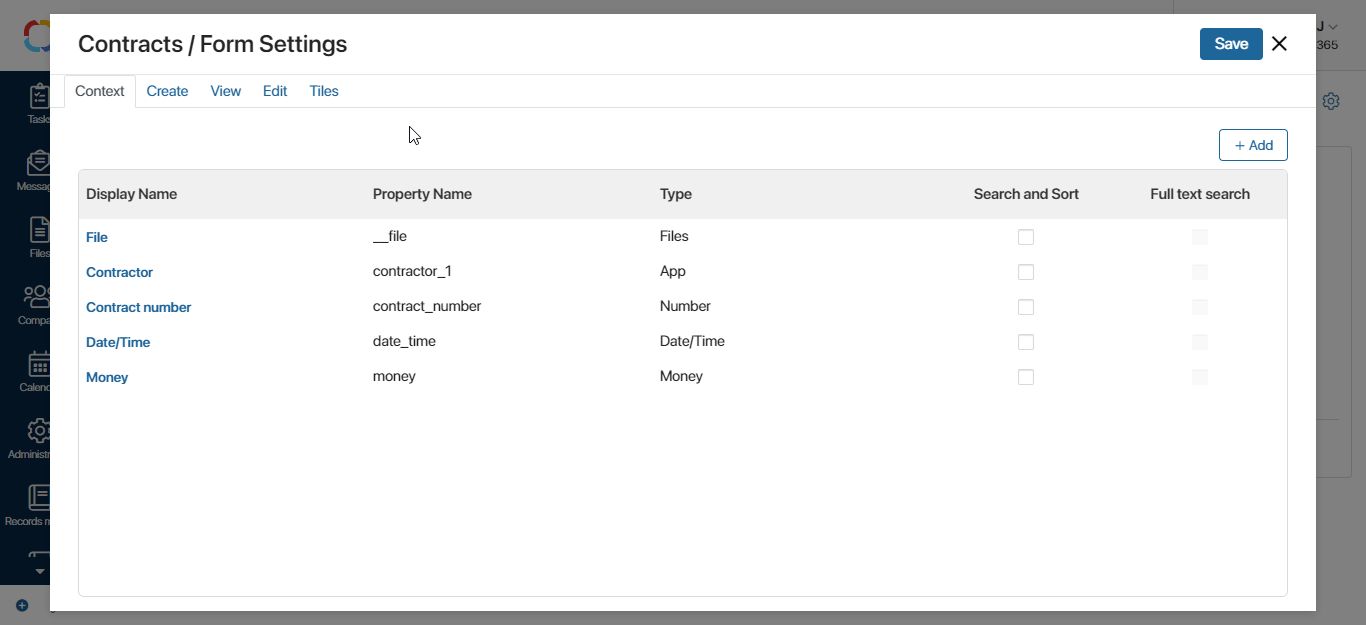Open the user menu chevron at top right
The height and width of the screenshot is (625, 1366).
1332,27
